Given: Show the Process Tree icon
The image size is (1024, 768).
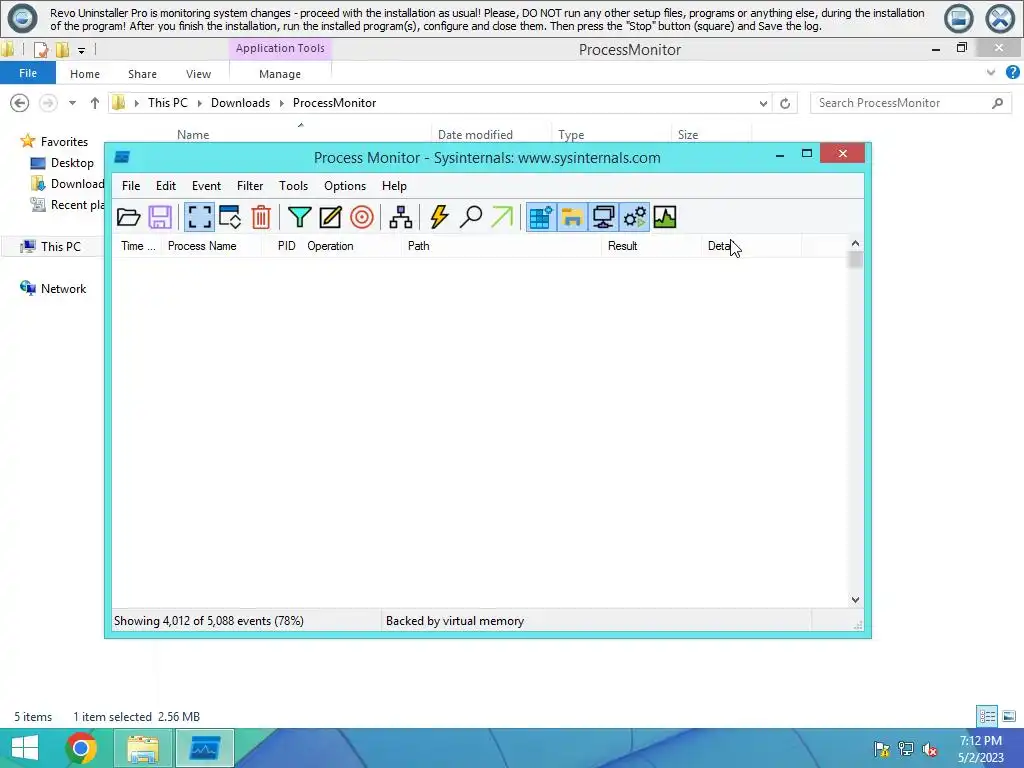Looking at the screenshot, I should pyautogui.click(x=400, y=217).
